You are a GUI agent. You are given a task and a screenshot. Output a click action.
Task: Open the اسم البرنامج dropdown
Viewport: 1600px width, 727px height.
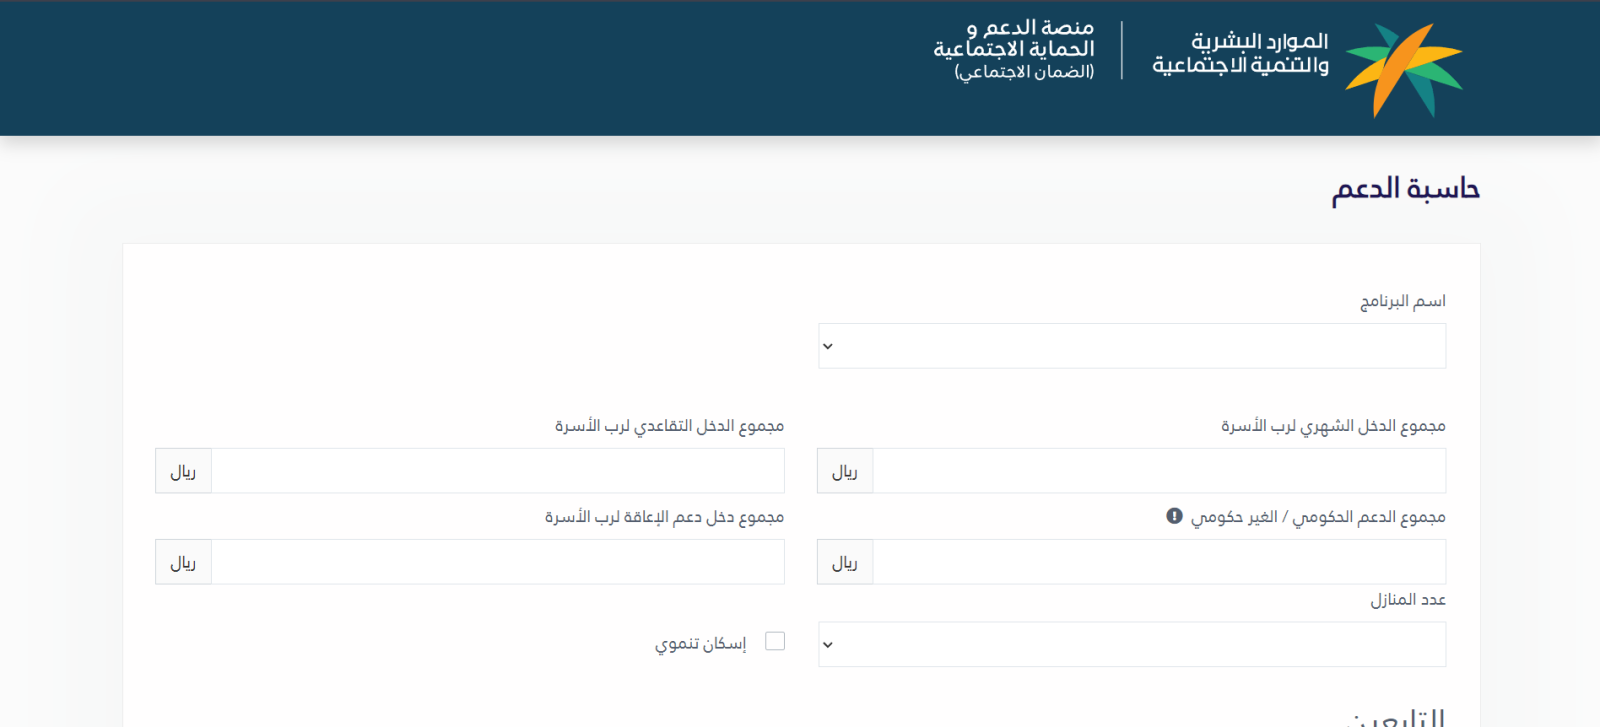click(1131, 346)
